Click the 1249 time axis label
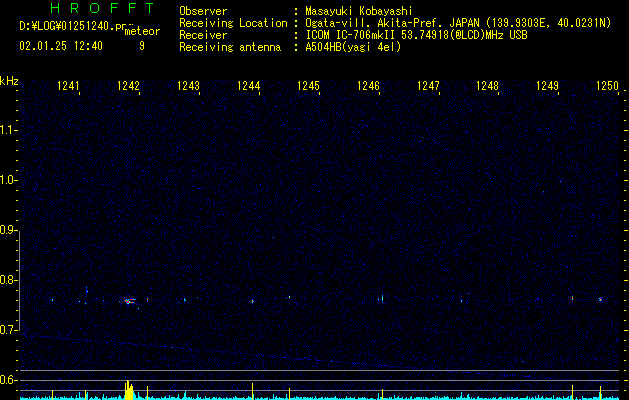The width and height of the screenshot is (629, 400). pos(548,86)
